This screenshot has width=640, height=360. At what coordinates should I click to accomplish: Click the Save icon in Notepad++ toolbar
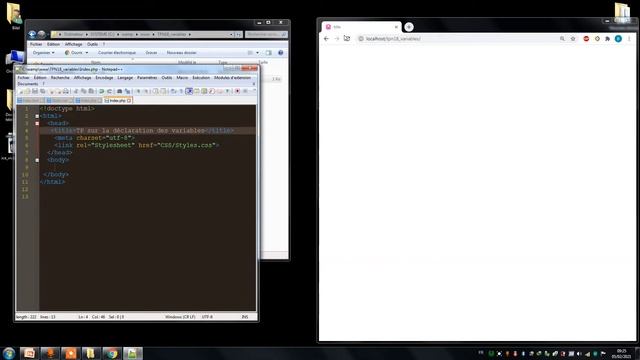pyautogui.click(x=35, y=91)
